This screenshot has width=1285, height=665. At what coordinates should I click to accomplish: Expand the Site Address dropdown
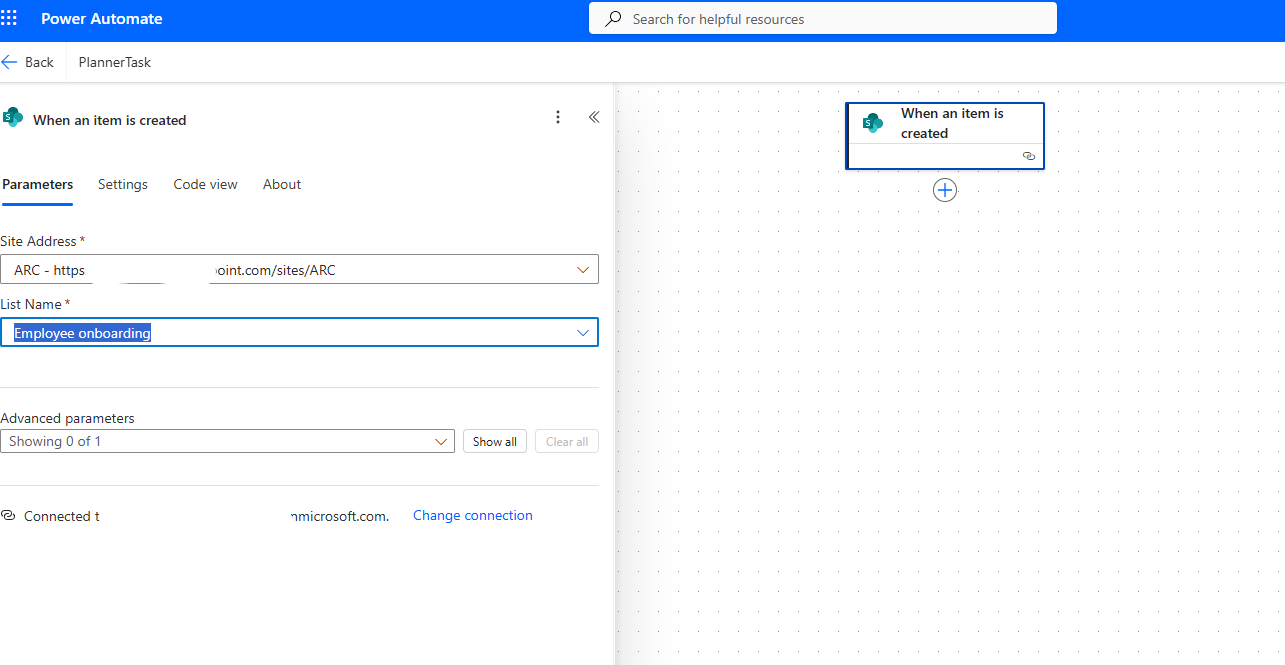pyautogui.click(x=583, y=270)
